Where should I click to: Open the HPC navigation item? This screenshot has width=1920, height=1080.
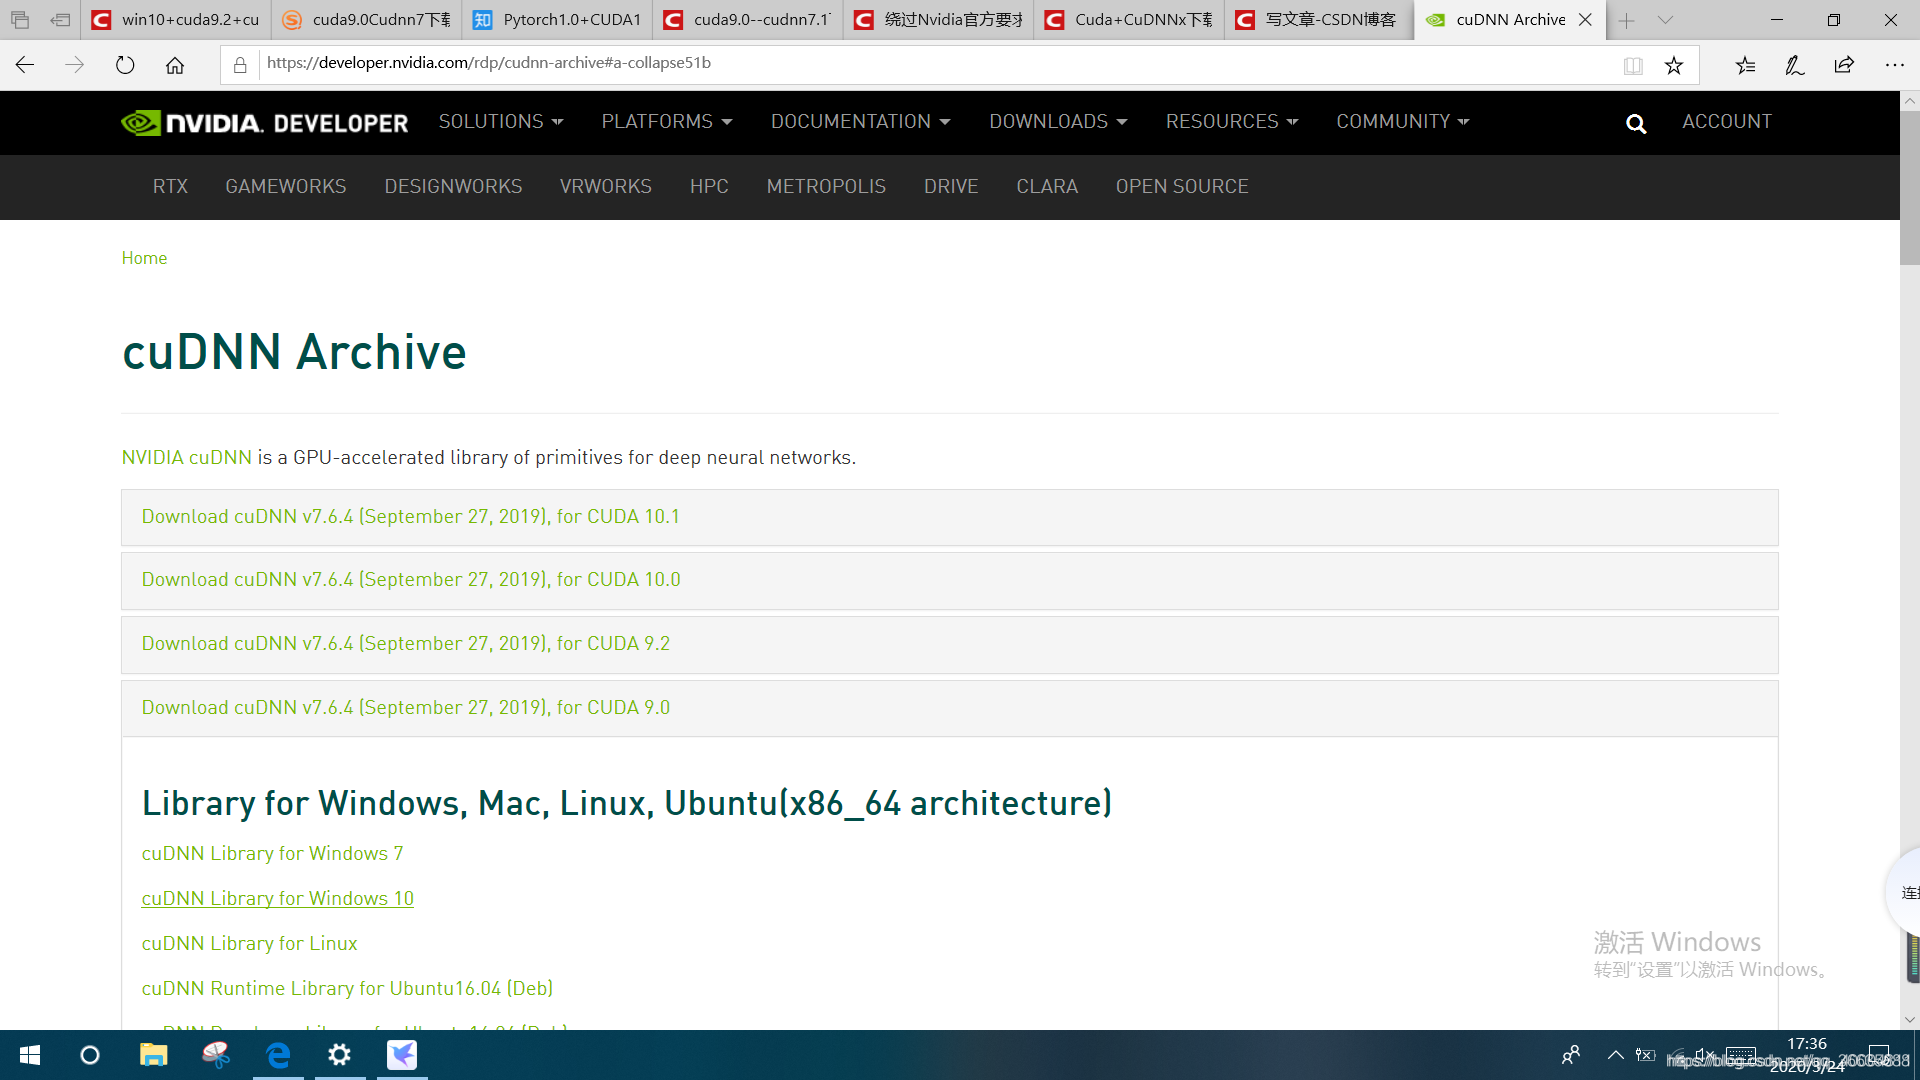[x=709, y=187]
